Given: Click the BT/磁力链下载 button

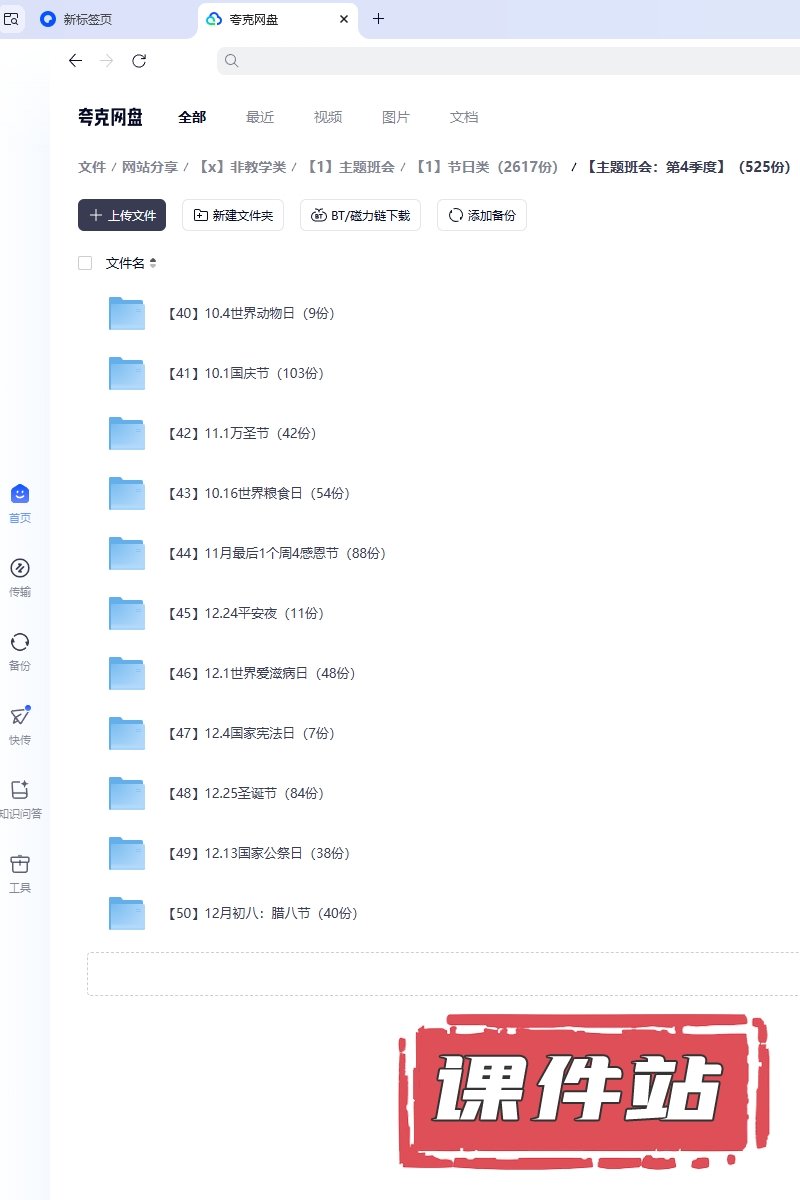Looking at the screenshot, I should 360,215.
